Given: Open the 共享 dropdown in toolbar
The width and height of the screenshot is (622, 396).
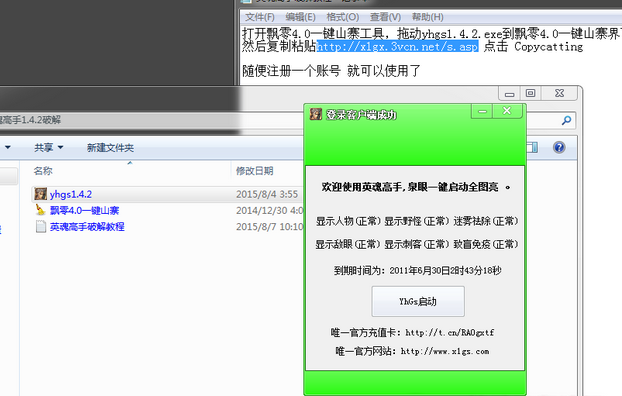Looking at the screenshot, I should coord(48,148).
